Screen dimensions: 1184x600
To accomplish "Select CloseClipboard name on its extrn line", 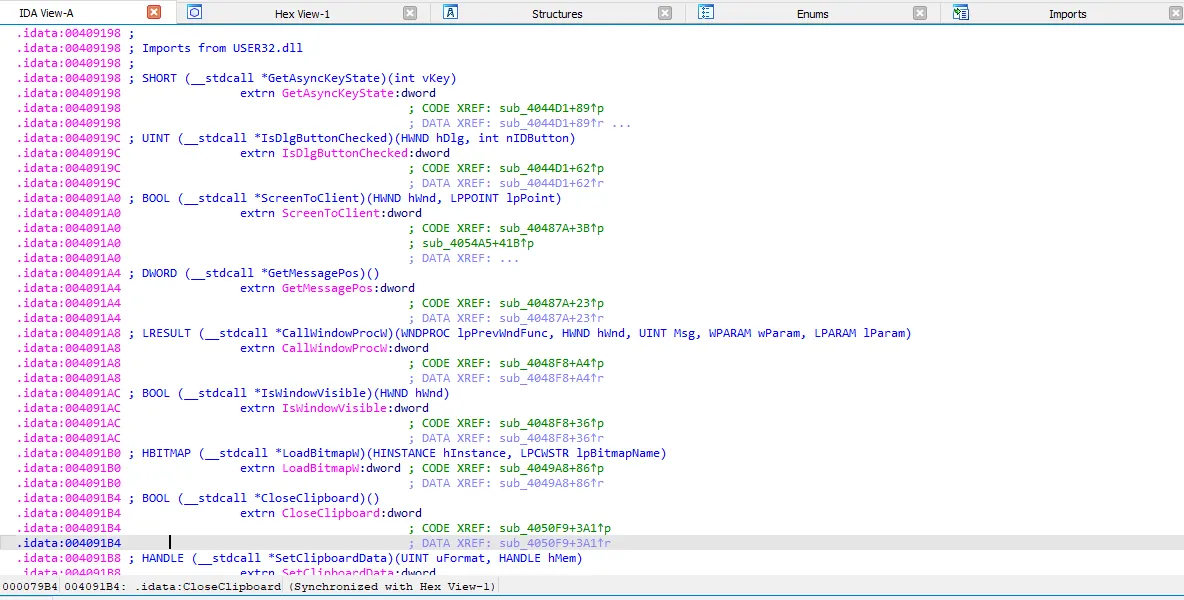I will (x=331, y=513).
